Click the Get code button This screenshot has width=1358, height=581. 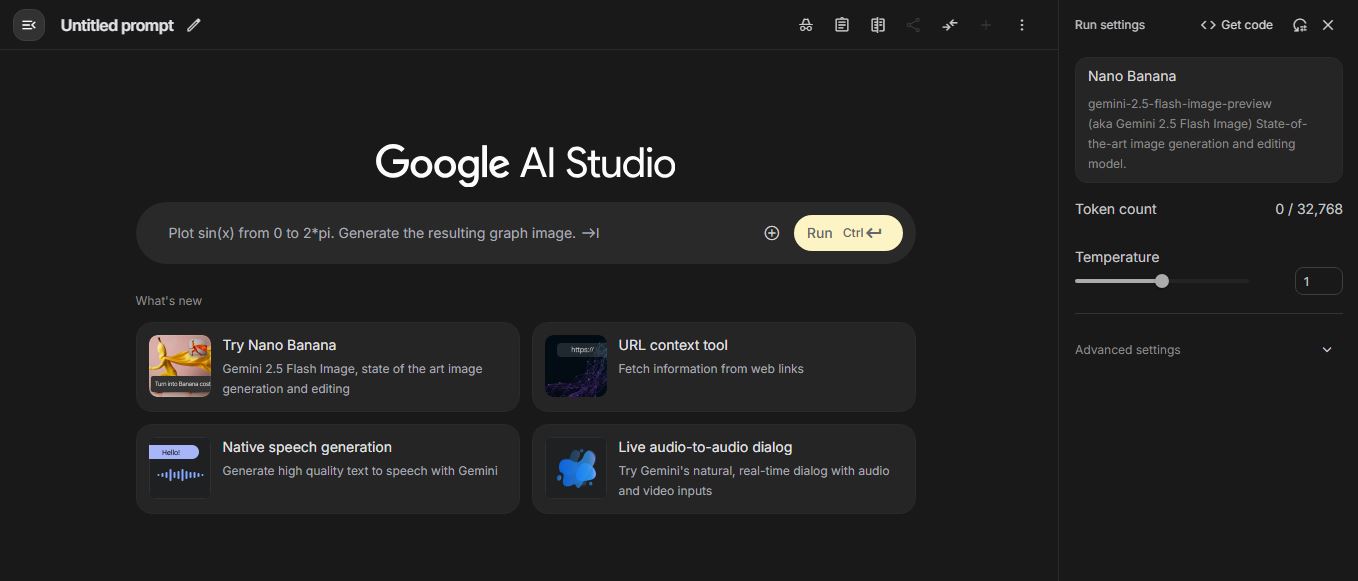point(1237,25)
